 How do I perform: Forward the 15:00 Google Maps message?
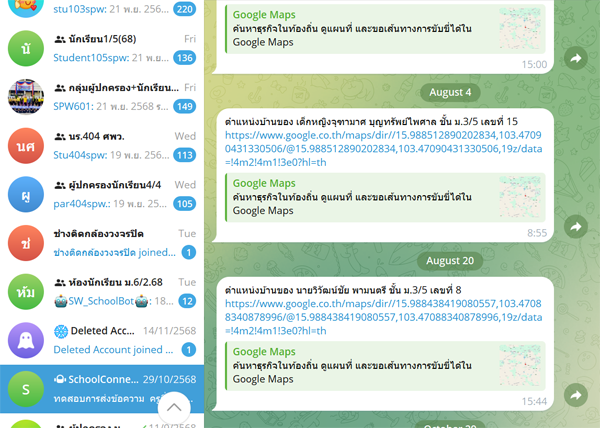(x=576, y=60)
